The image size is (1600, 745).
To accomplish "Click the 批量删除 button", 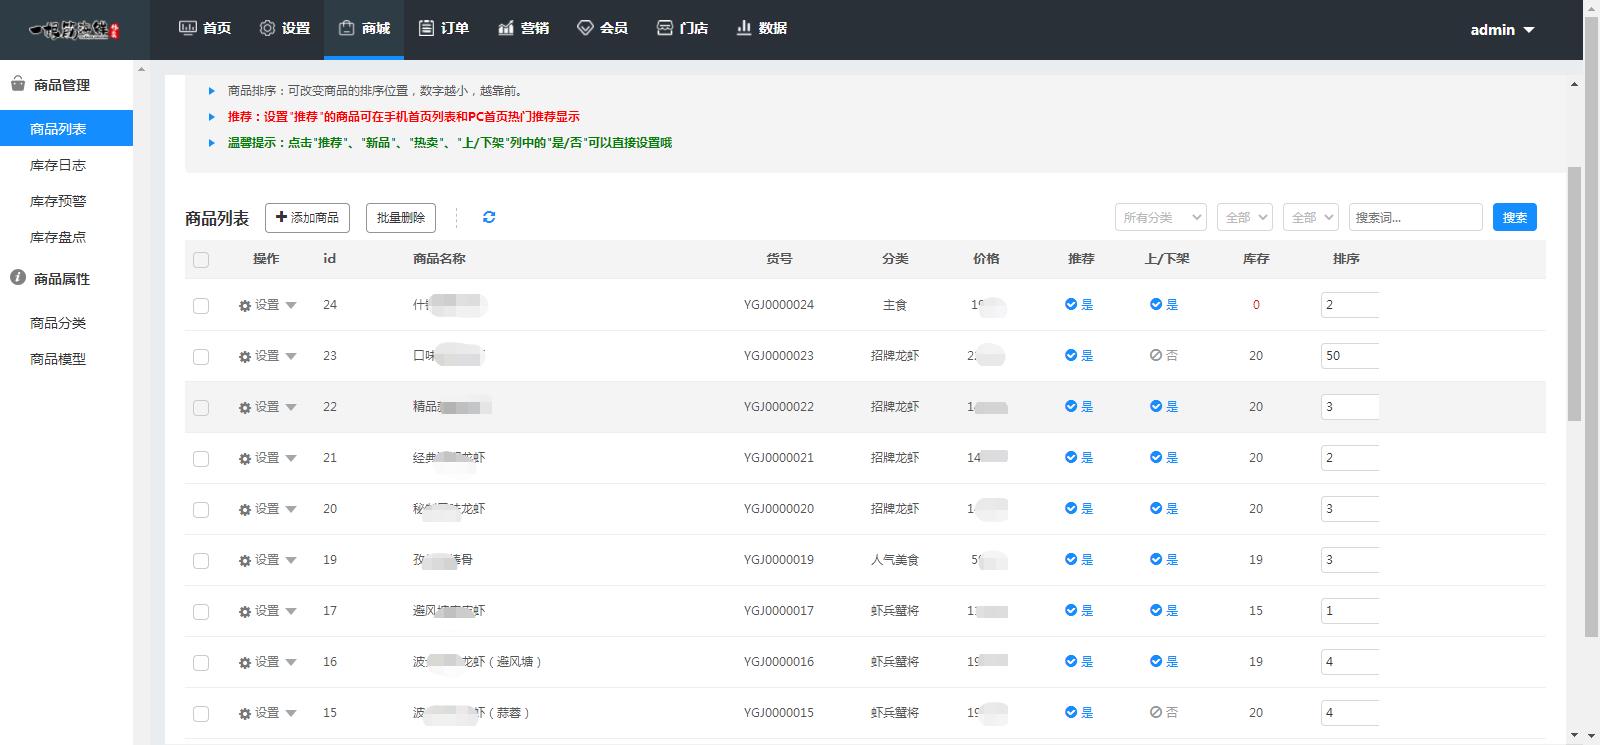I will pos(401,217).
